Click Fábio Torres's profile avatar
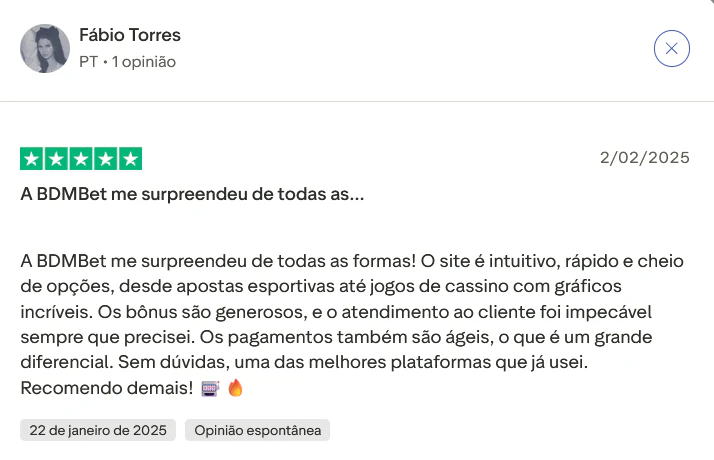 click(x=45, y=48)
